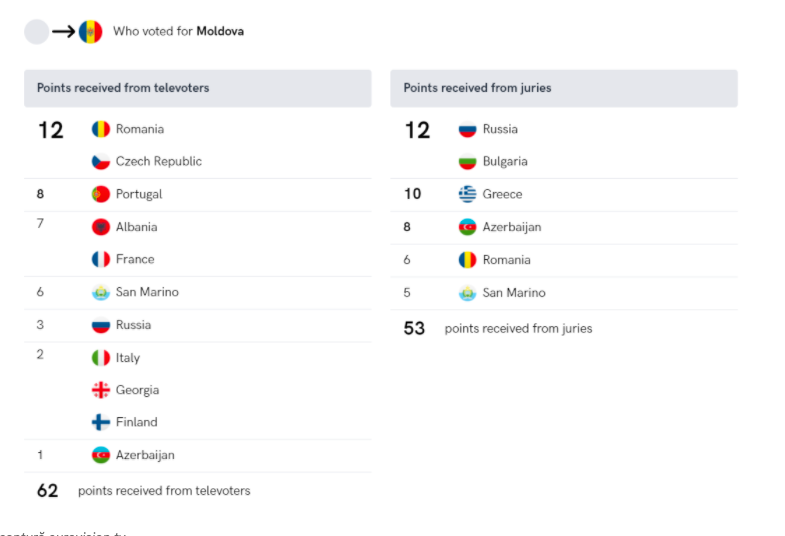Select the Azerbaijan label in the juries list
This screenshot has width=785, height=536.
click(512, 227)
